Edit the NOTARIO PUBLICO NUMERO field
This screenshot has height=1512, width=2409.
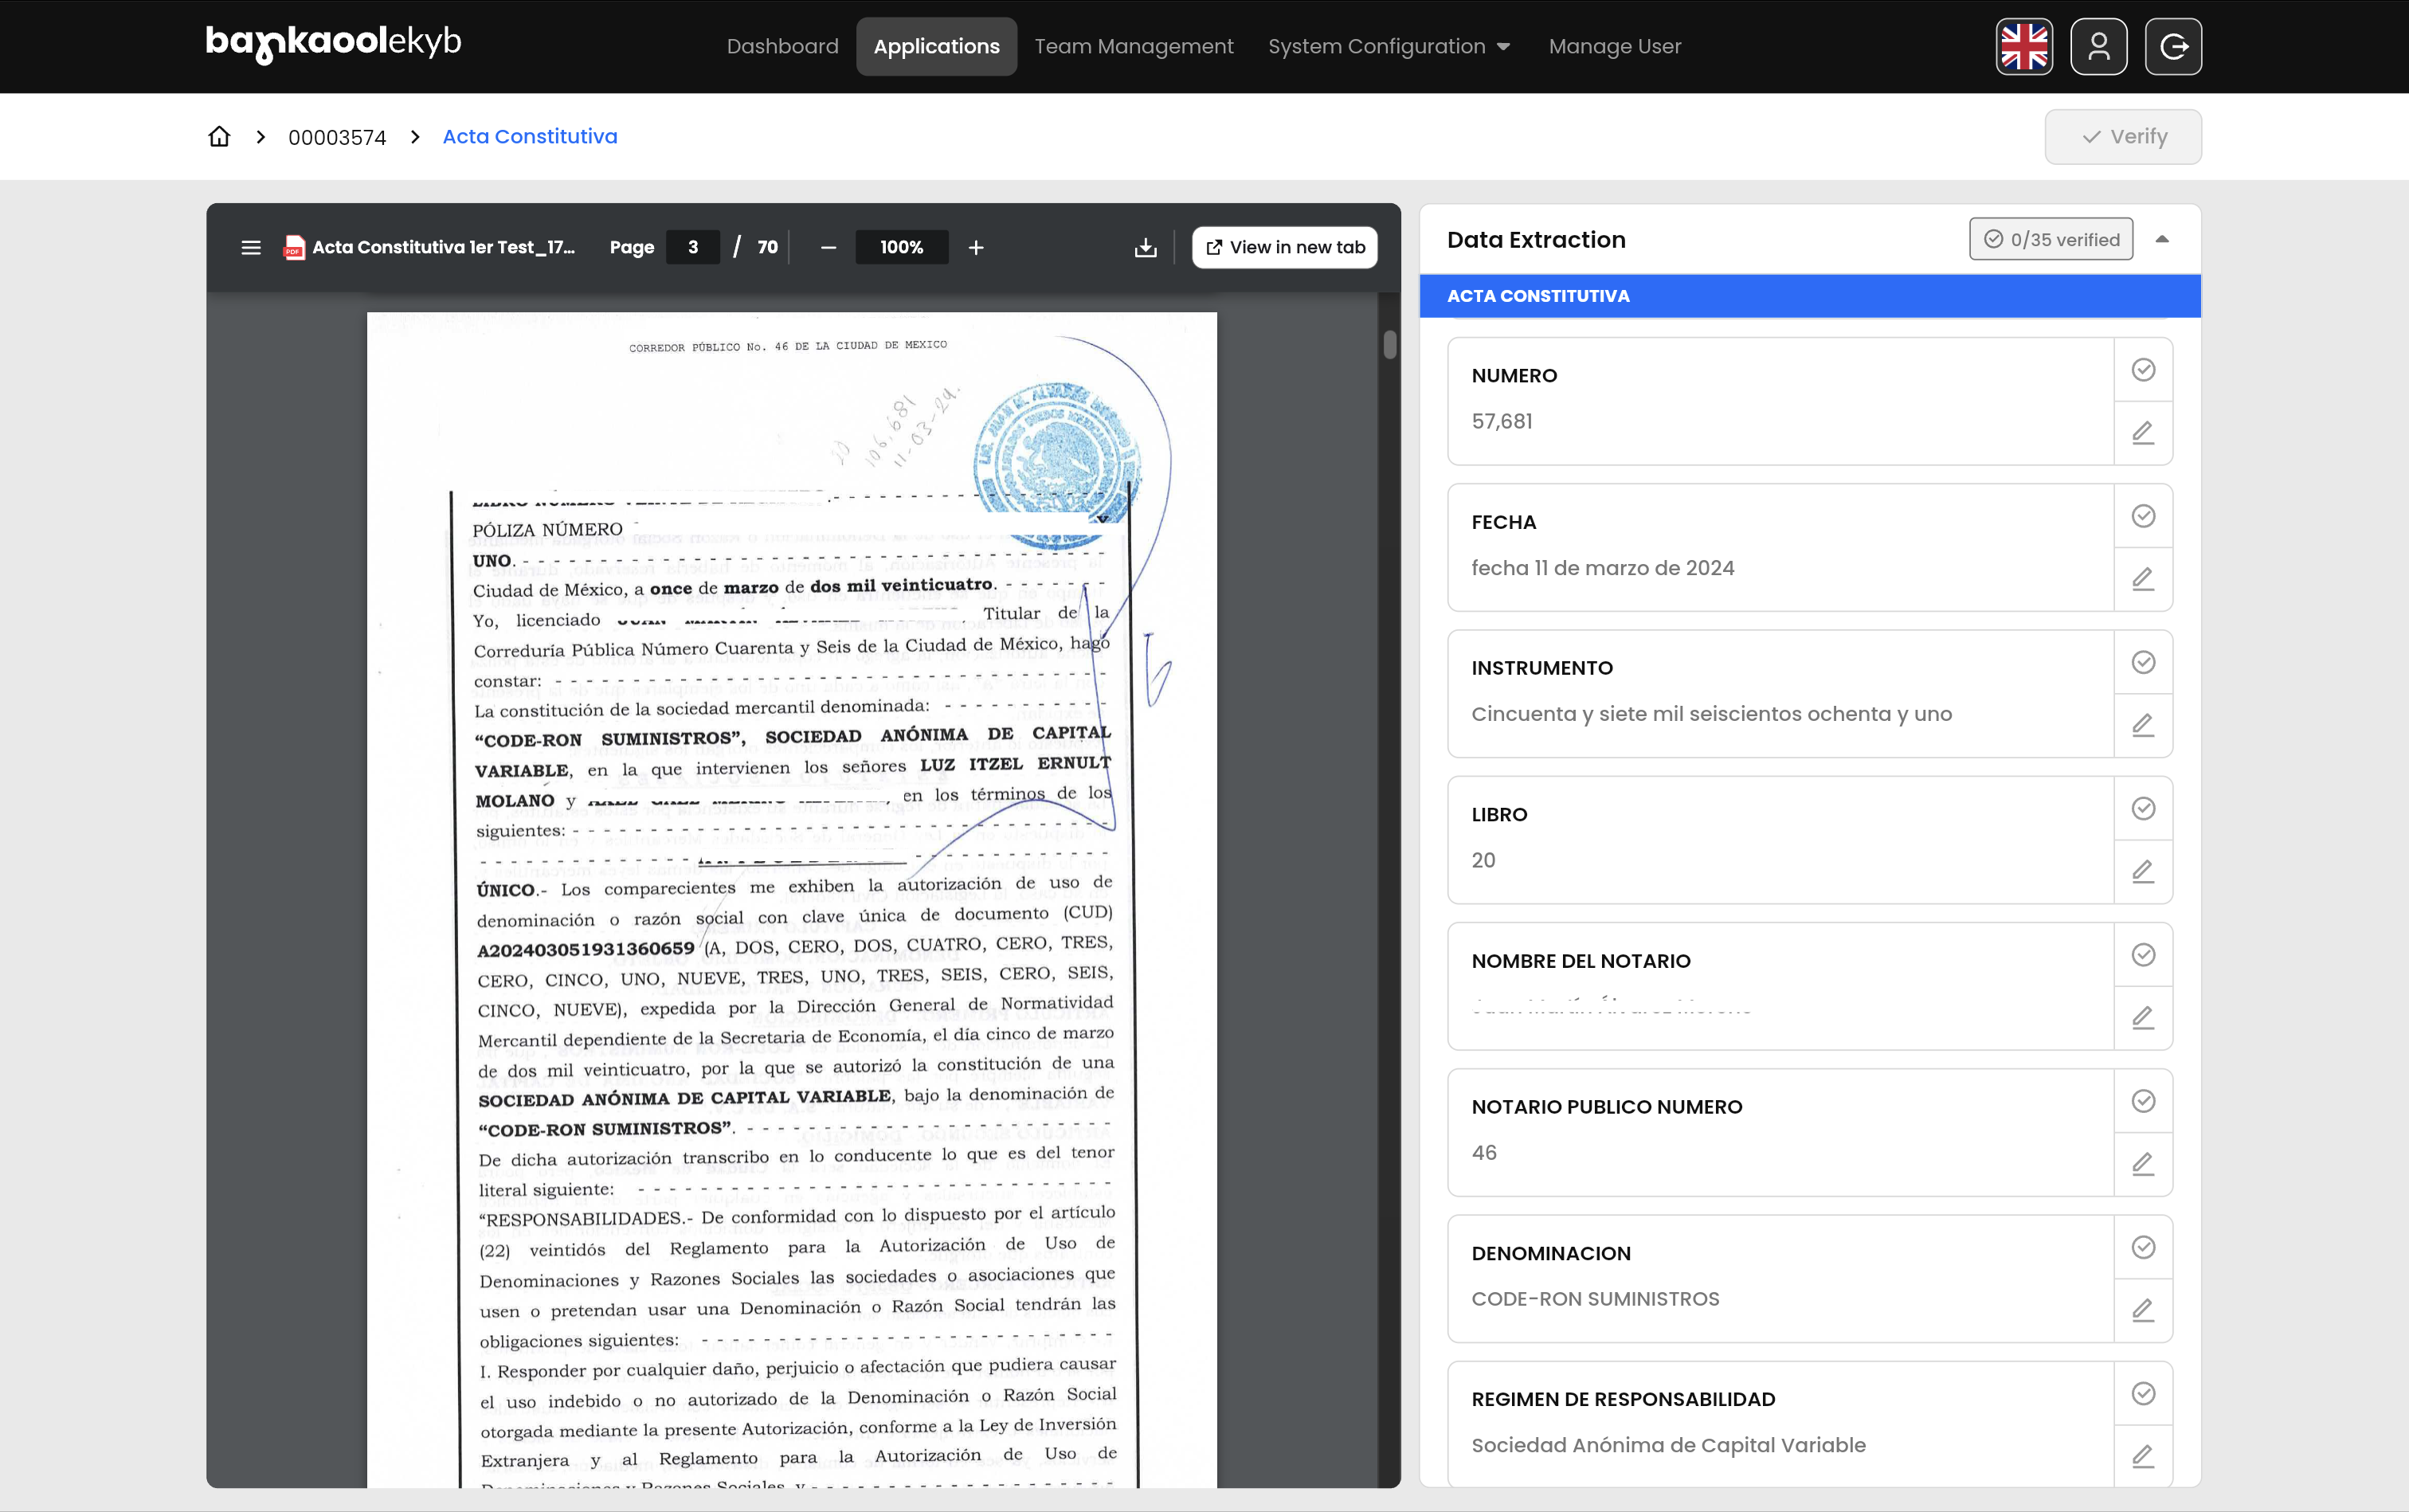pyautogui.click(x=2143, y=1164)
